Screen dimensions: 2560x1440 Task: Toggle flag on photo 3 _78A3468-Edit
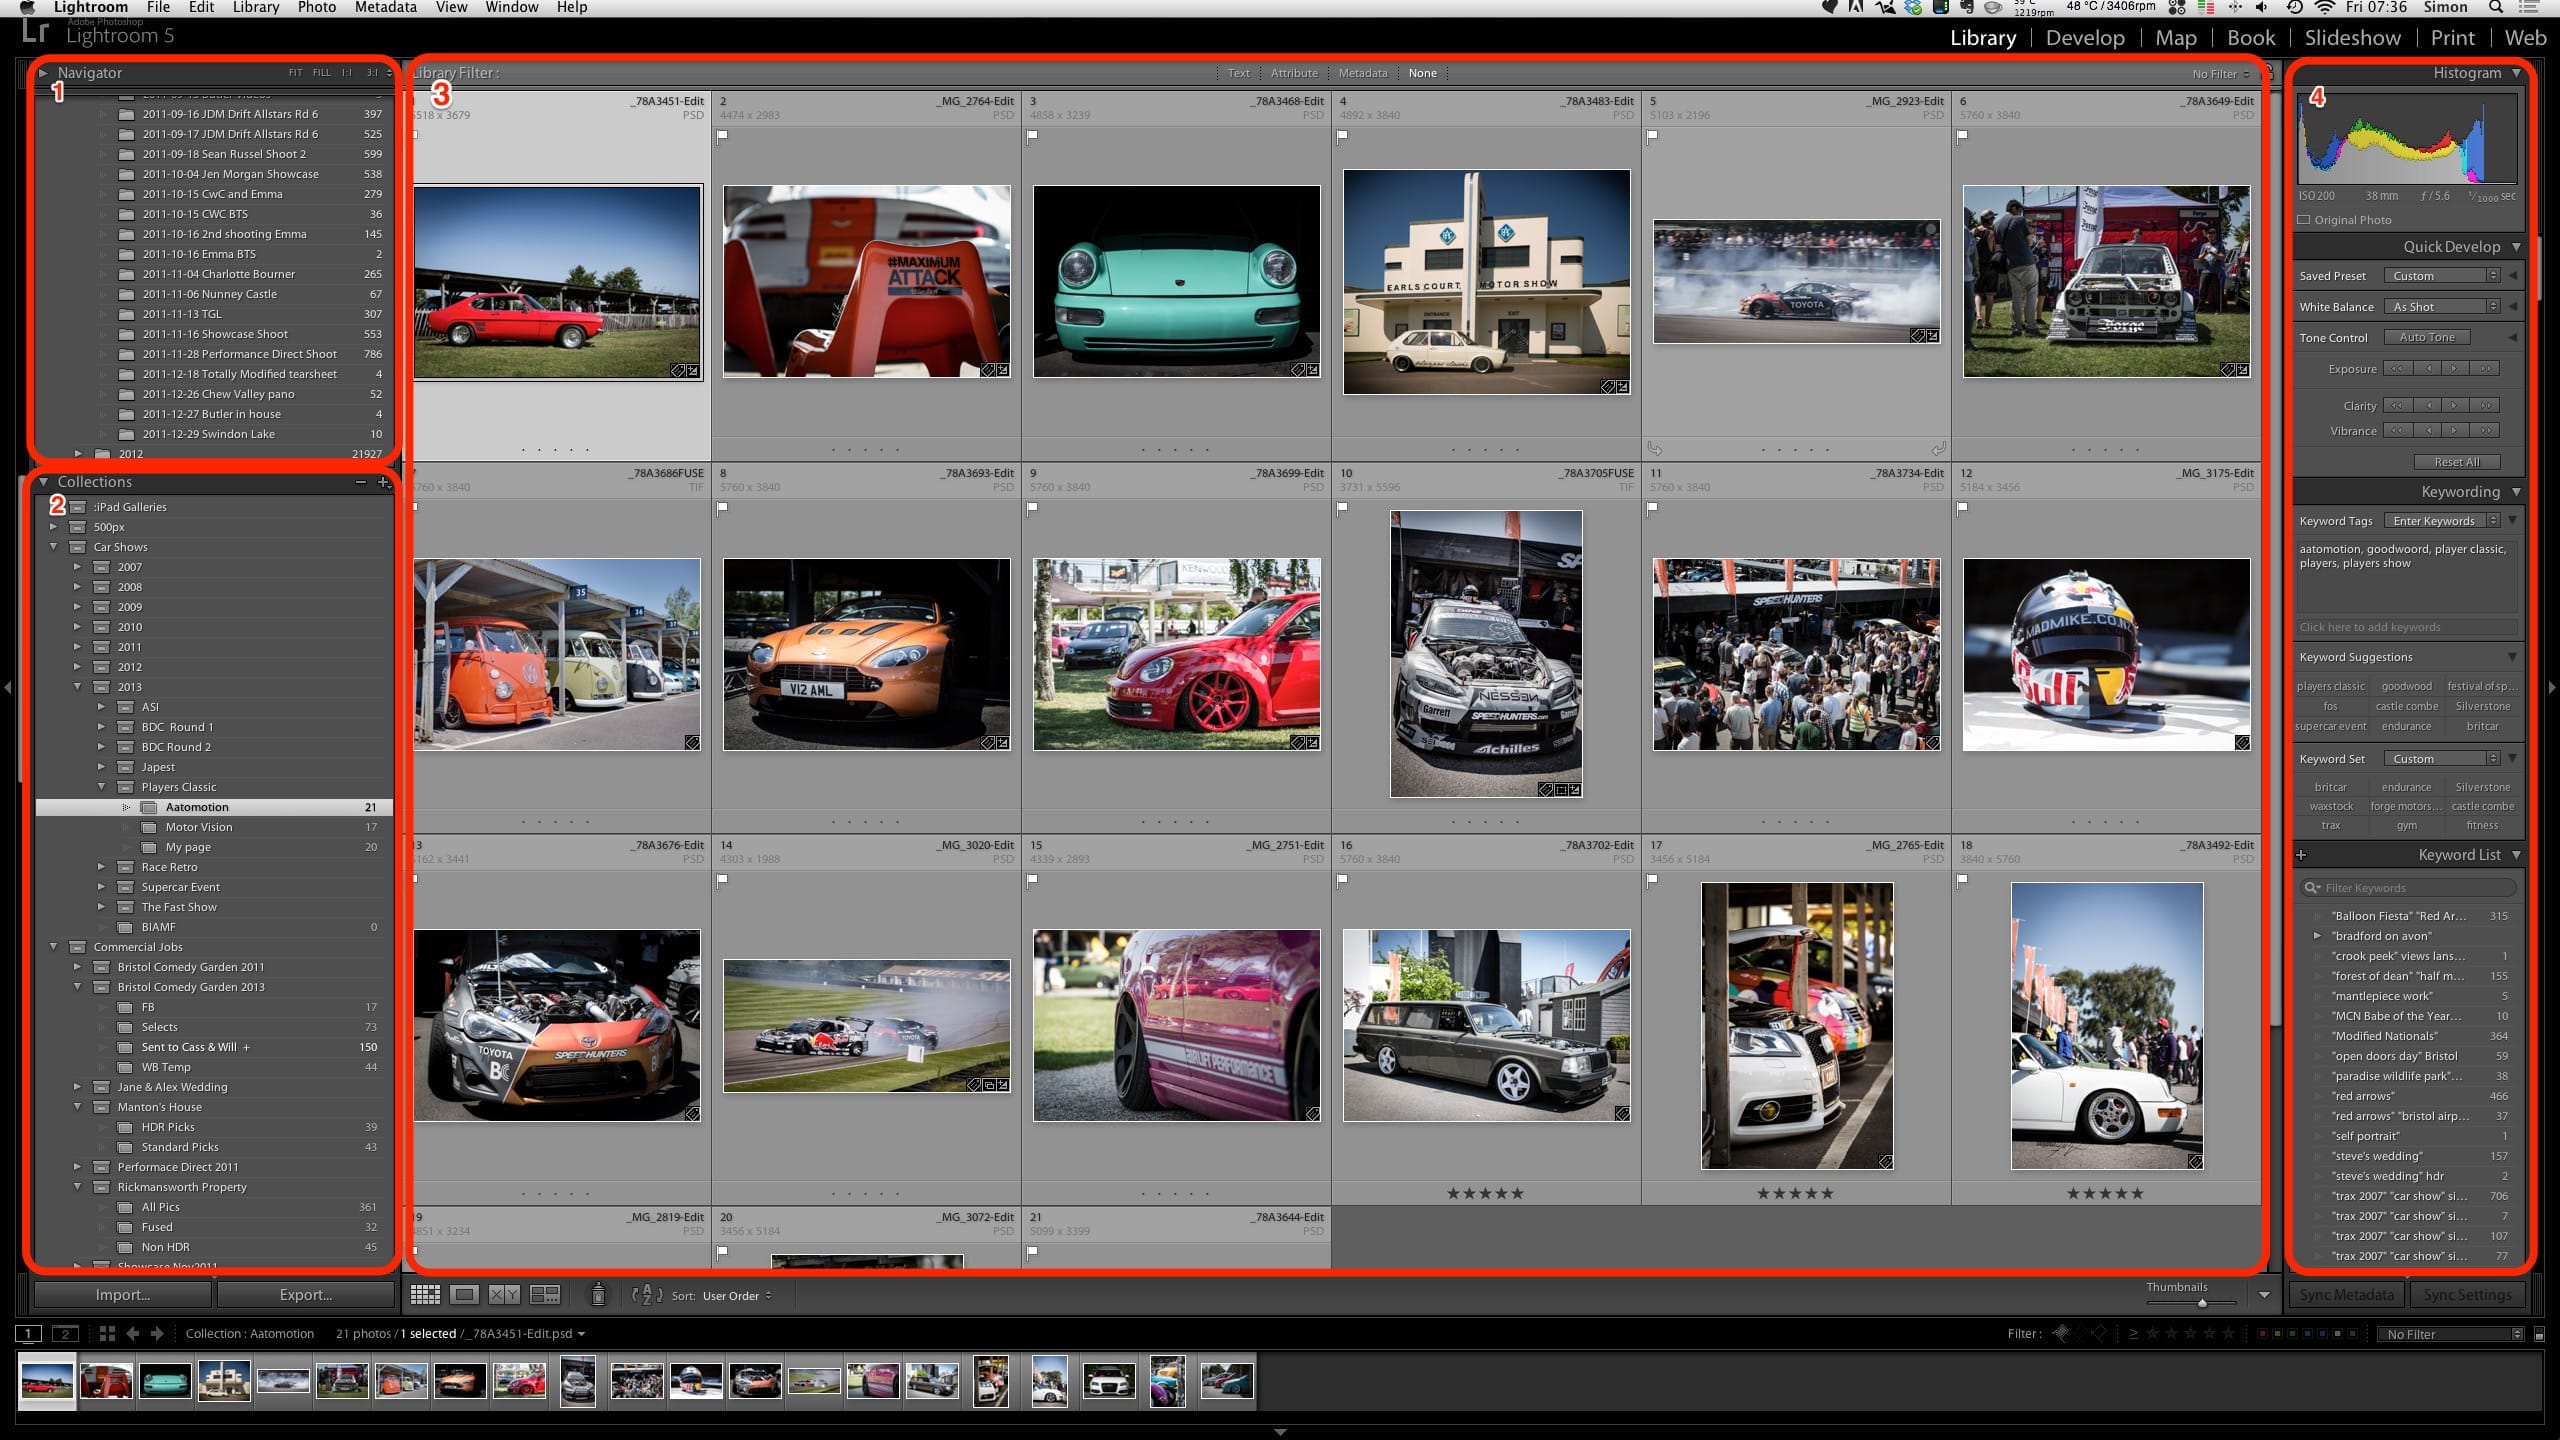pos(1033,136)
